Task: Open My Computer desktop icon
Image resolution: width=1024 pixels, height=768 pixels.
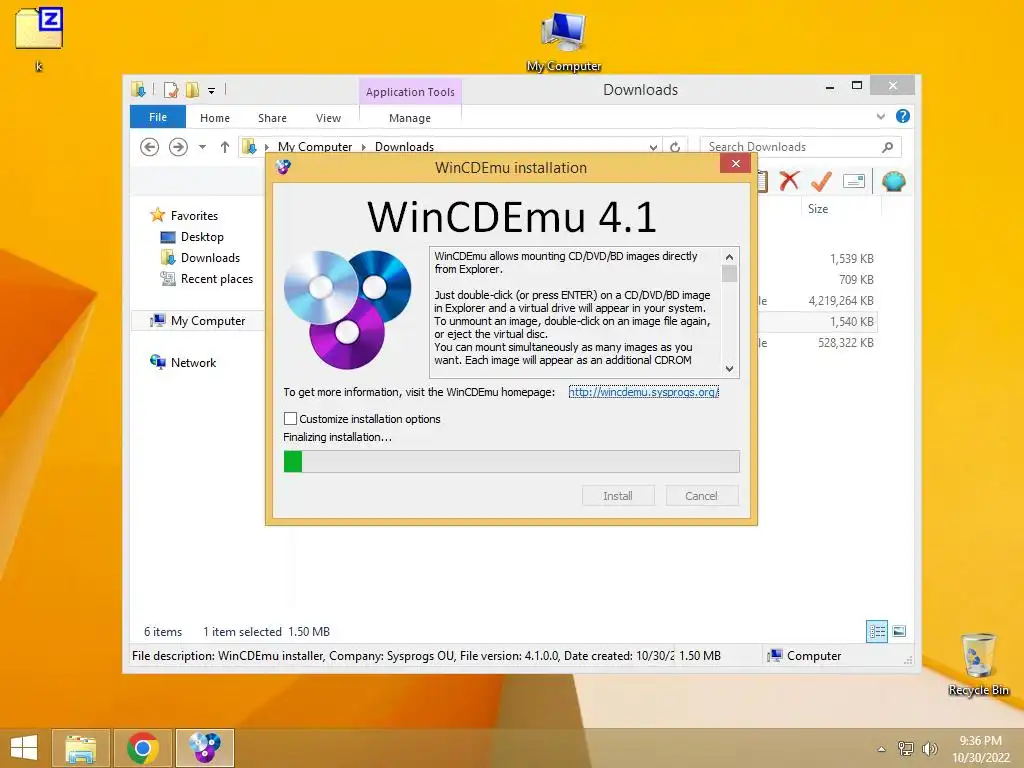Action: click(x=564, y=40)
